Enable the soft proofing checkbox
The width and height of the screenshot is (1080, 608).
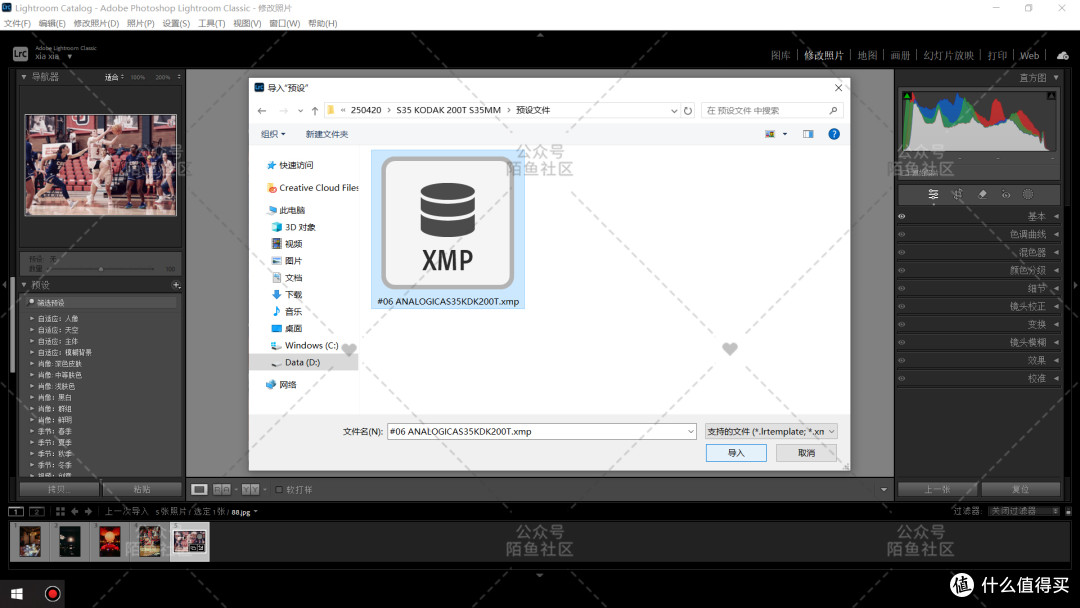click(279, 490)
